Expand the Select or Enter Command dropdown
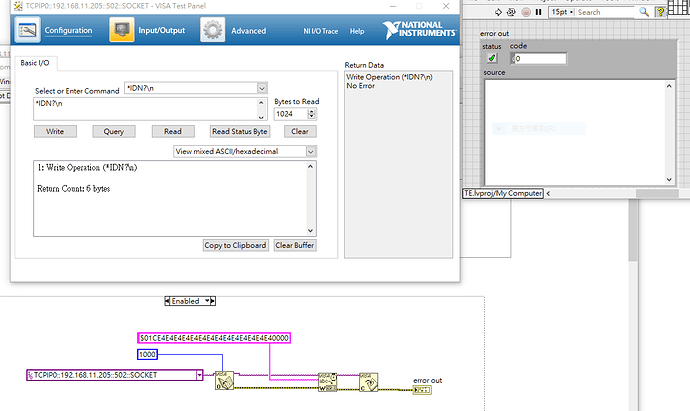 [262, 88]
